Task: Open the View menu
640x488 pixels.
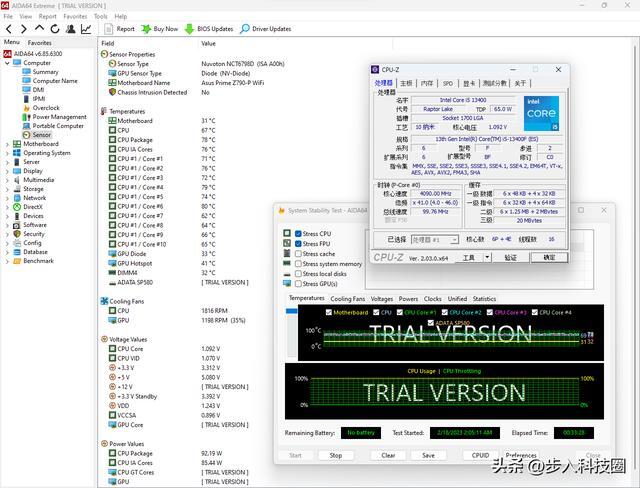Action: (x=25, y=16)
